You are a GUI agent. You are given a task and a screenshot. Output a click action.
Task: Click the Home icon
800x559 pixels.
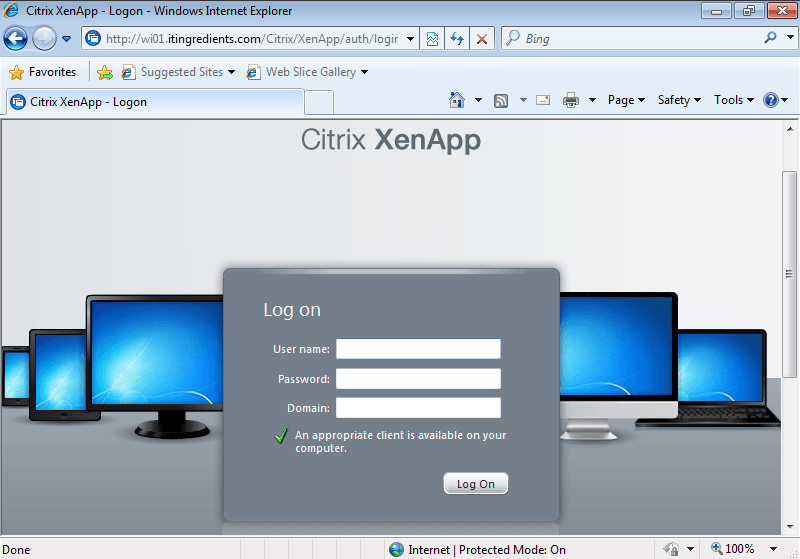coord(457,100)
